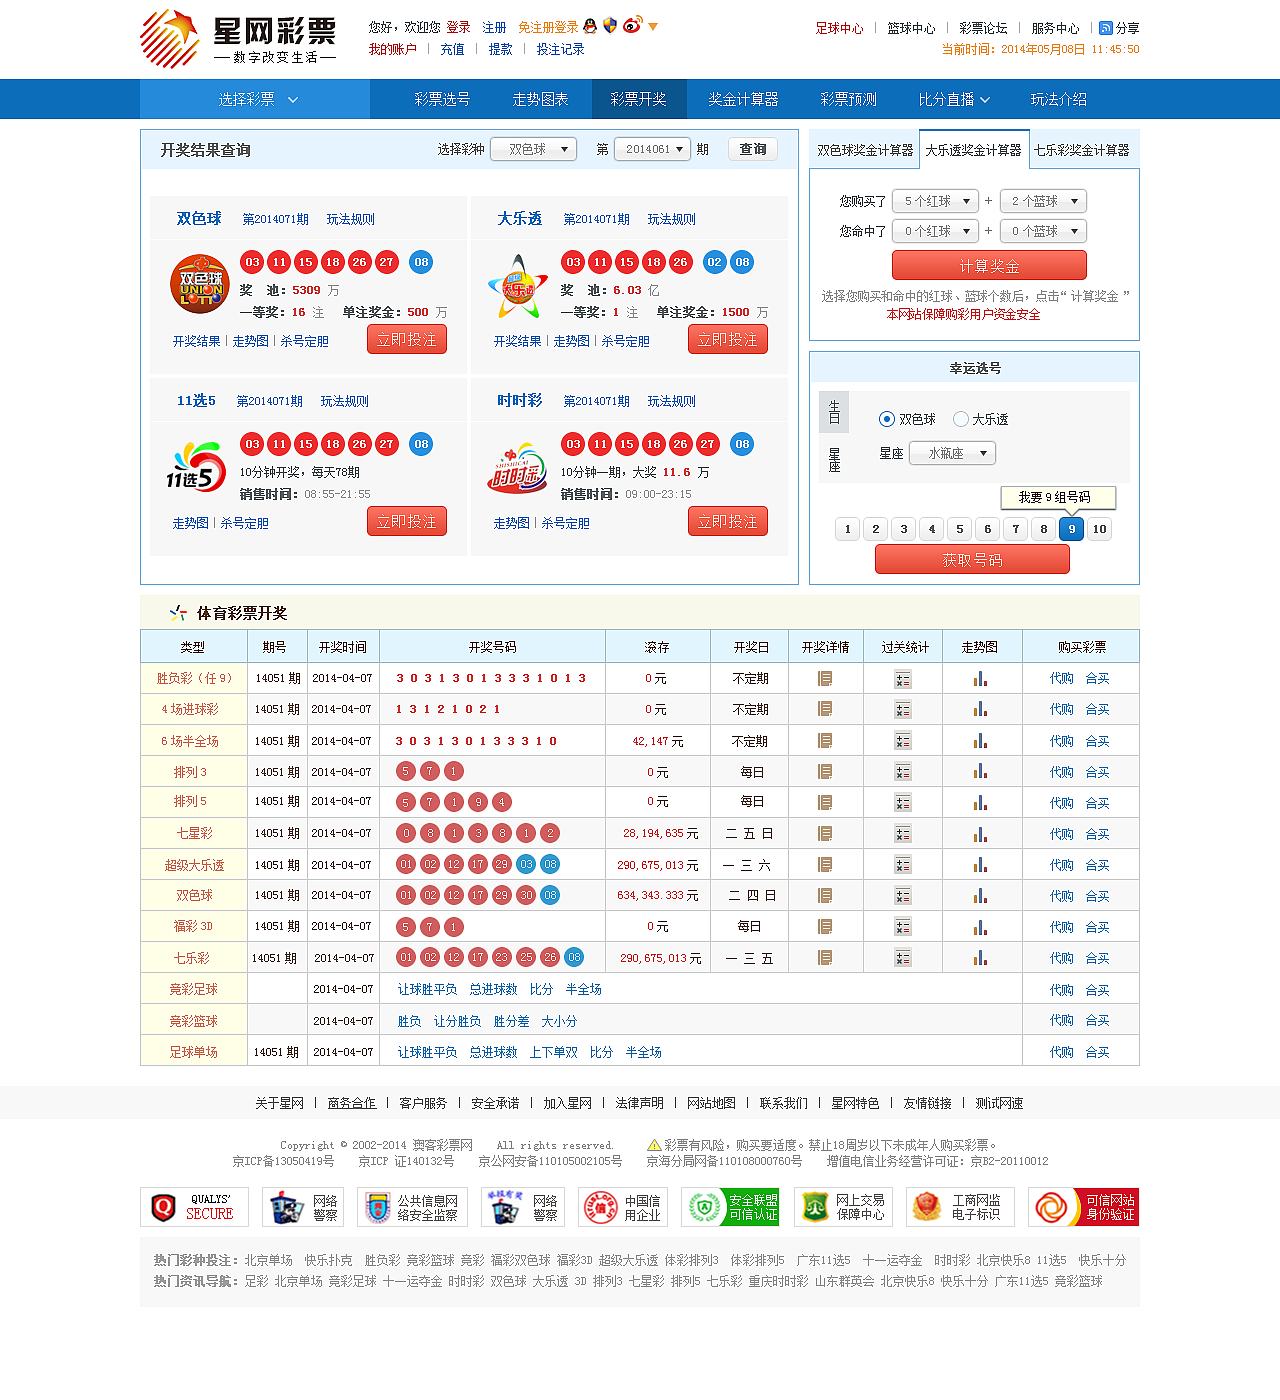Viewport: 1280px width, 1400px height.
Task: Open 过关统计 icon for 福彩3D row
Action: 903,927
